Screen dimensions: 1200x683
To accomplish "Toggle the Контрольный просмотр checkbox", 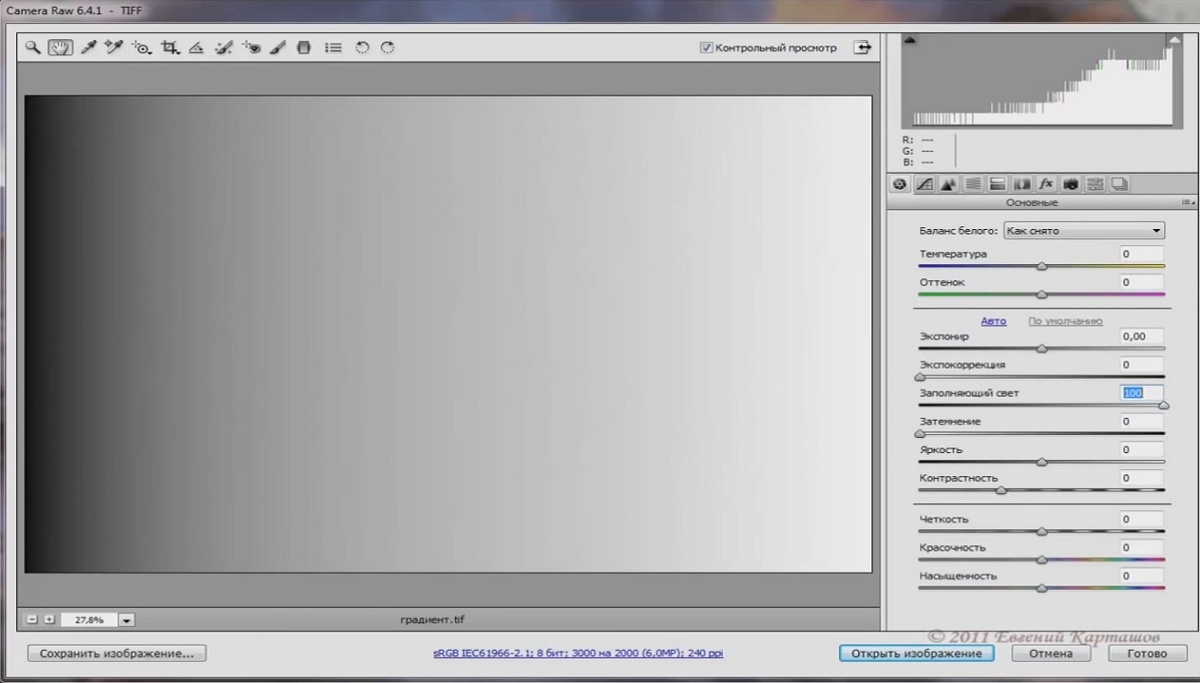I will point(706,47).
